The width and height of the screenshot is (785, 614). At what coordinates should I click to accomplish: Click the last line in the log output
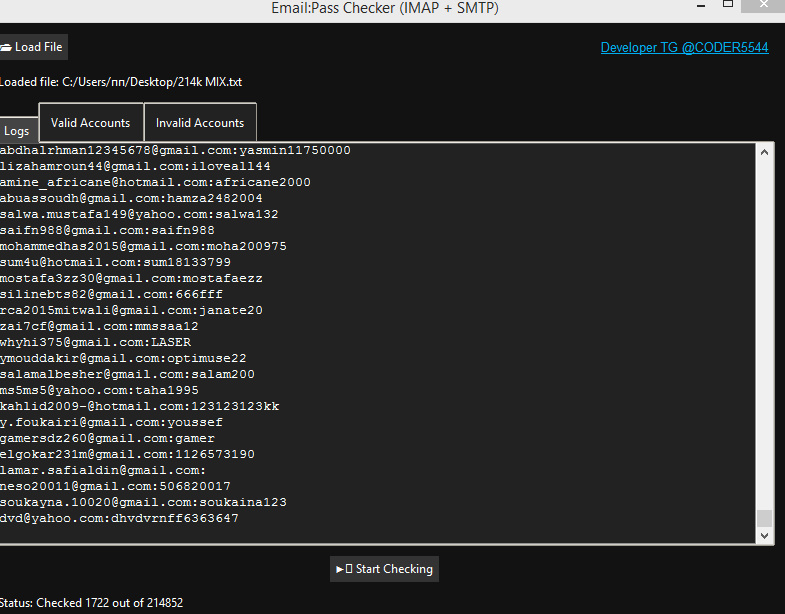coord(120,518)
